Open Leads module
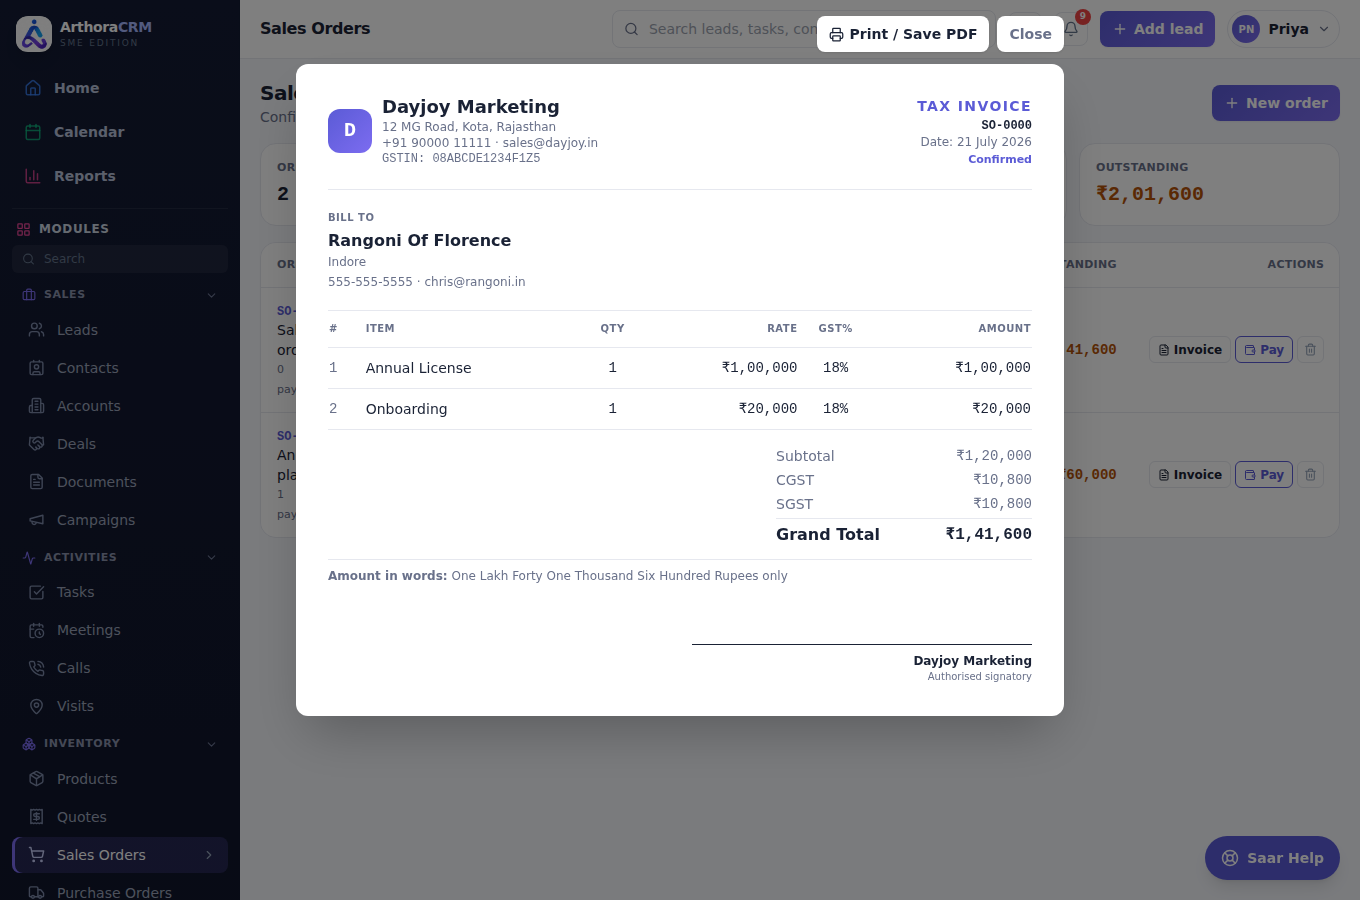 120,330
